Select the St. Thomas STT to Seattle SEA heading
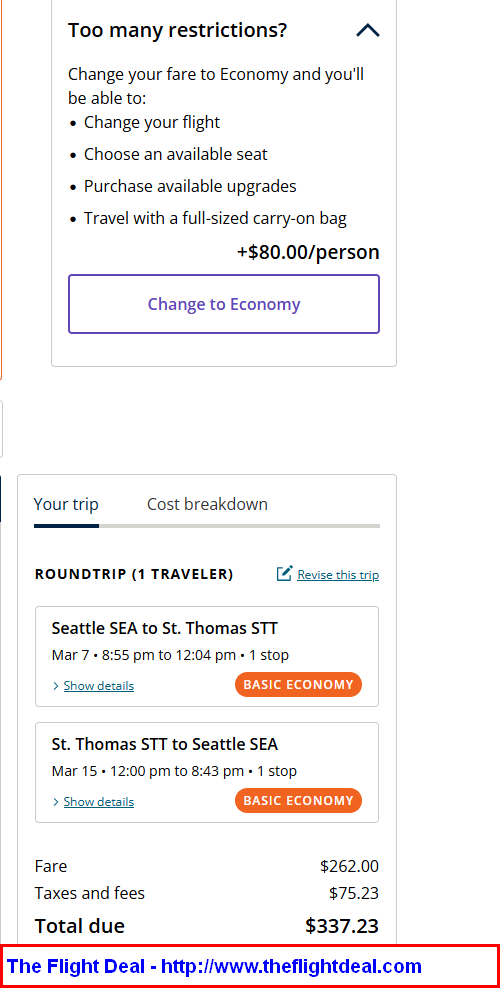Image resolution: width=500 pixels, height=988 pixels. point(164,744)
